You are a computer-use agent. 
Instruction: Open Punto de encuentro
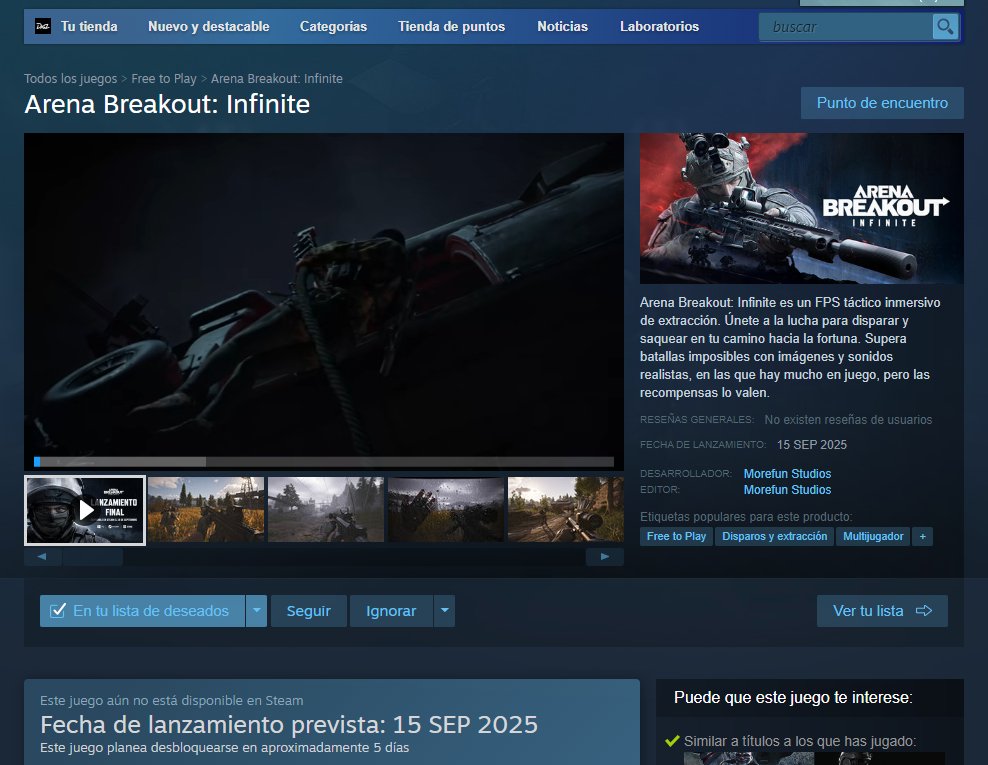pyautogui.click(x=882, y=103)
